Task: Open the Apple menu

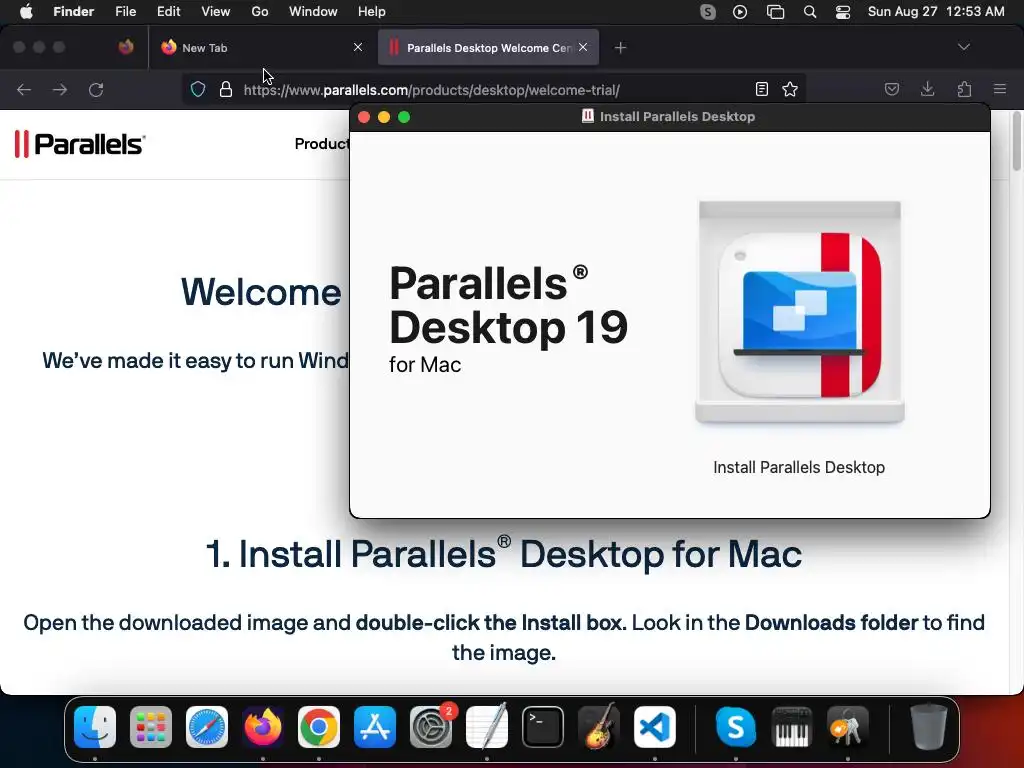Action: pyautogui.click(x=26, y=12)
